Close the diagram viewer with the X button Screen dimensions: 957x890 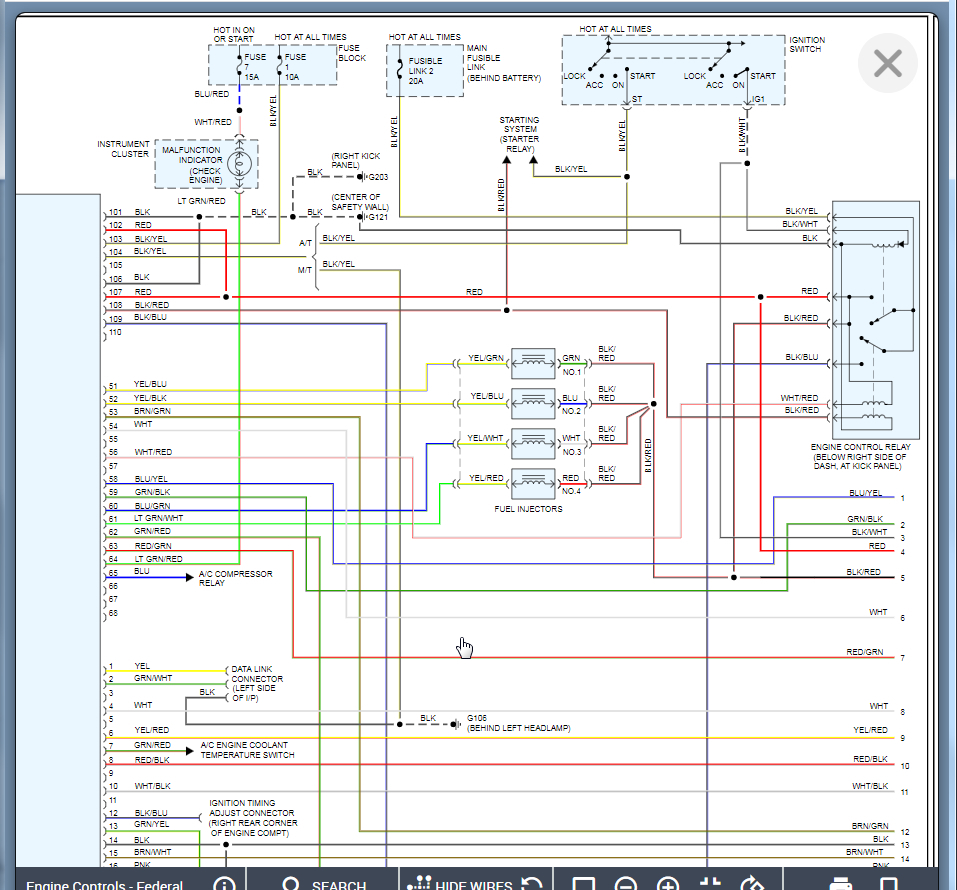(887, 64)
